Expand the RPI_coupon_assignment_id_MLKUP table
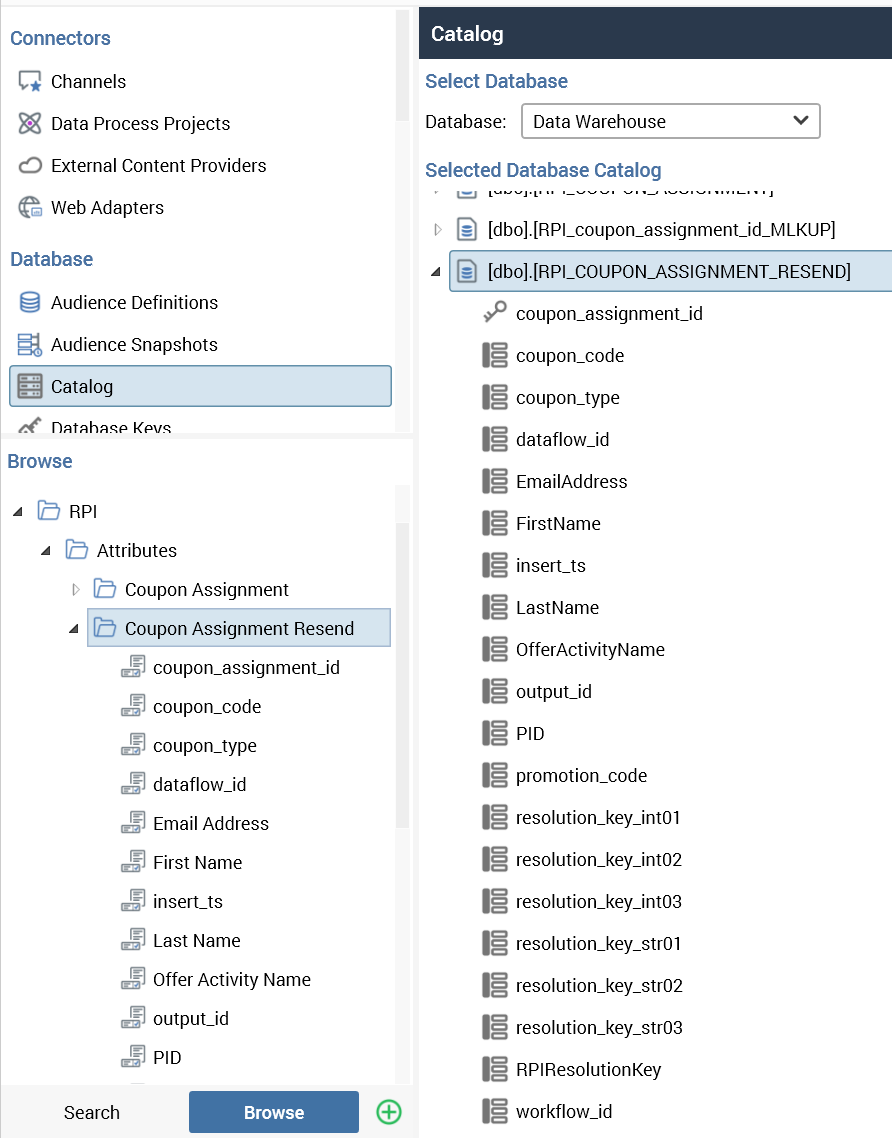Image resolution: width=892 pixels, height=1138 pixels. point(437,230)
